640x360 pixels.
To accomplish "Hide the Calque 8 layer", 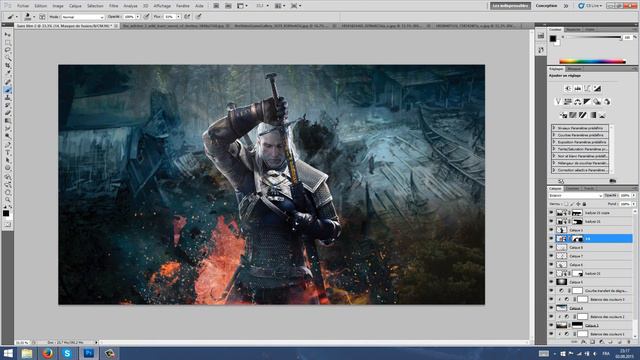I will [551, 247].
